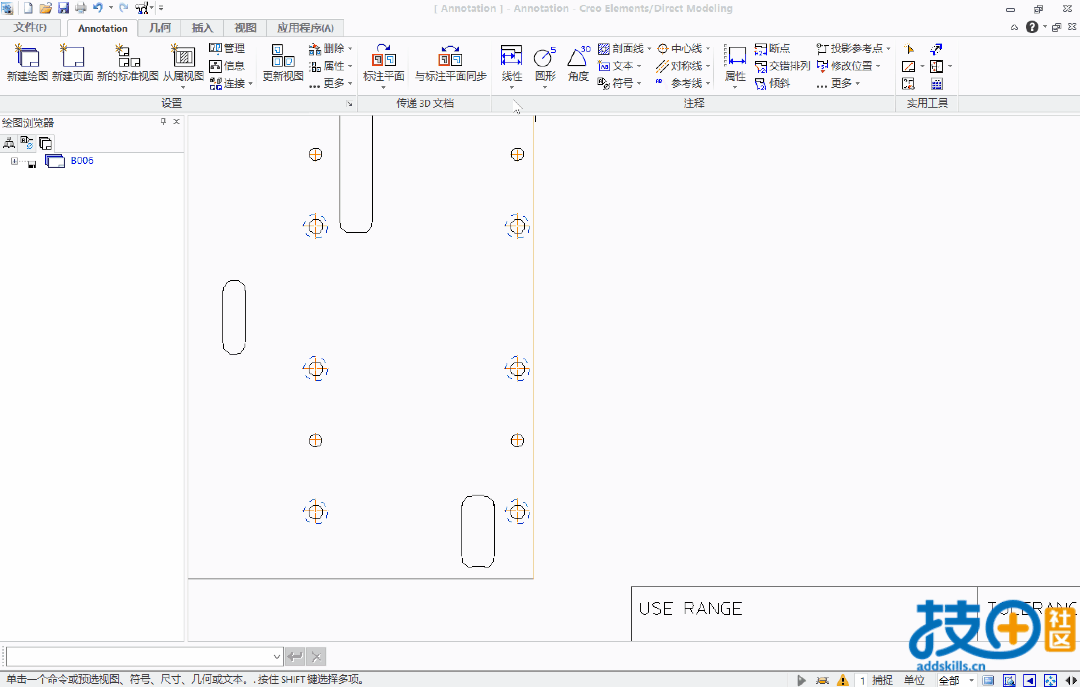Click the 新的标准视图 (New Standard View) icon
This screenshot has height=687, width=1080.
[127, 57]
